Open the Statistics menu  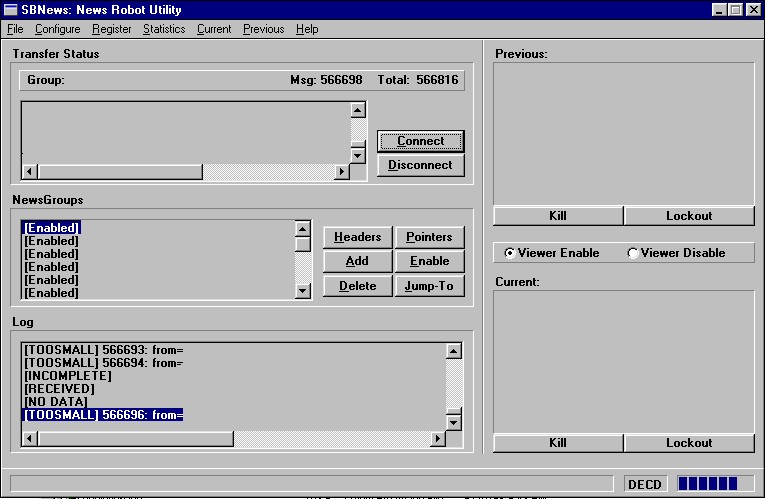pyautogui.click(x=164, y=29)
